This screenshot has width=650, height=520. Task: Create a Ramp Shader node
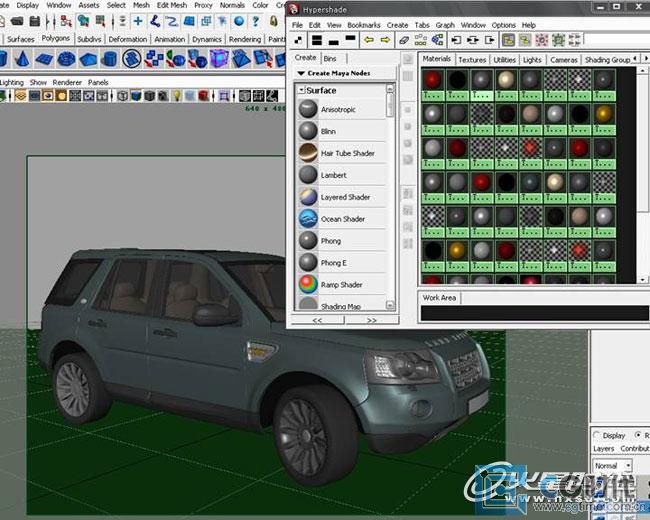click(x=343, y=284)
